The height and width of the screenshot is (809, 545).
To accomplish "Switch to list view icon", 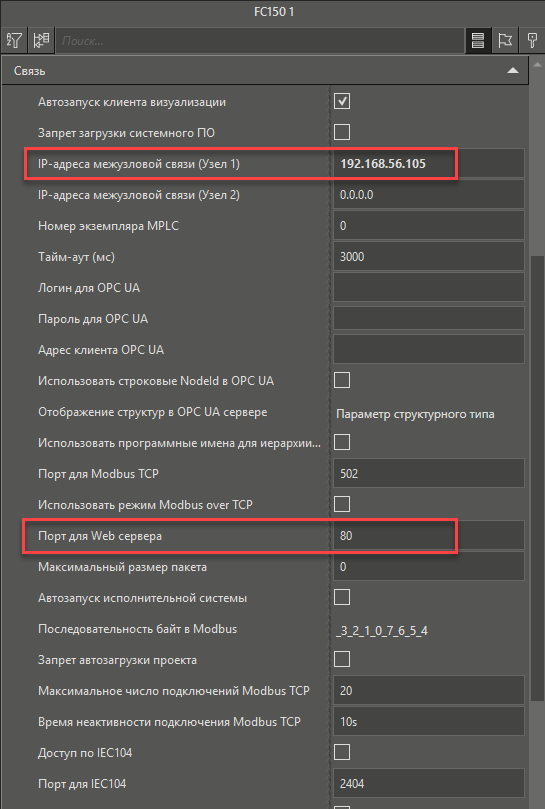I will coord(478,40).
